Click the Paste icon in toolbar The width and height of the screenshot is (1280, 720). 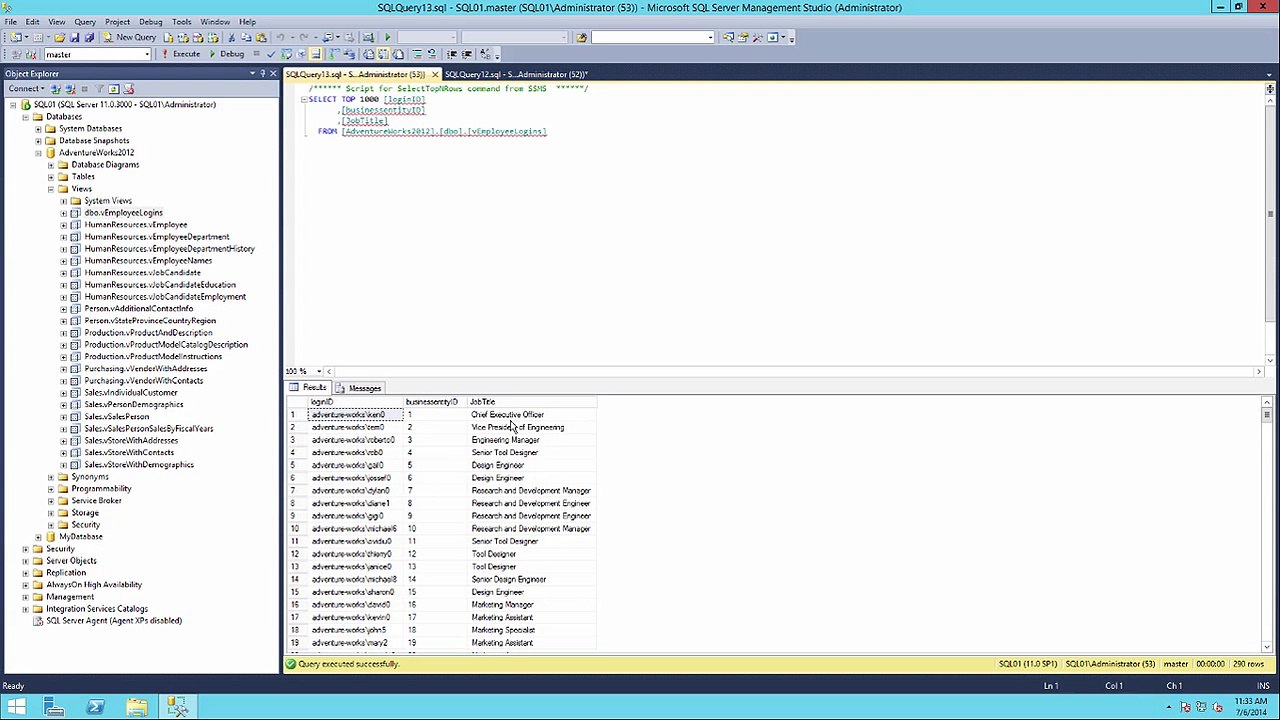pyautogui.click(x=261, y=37)
